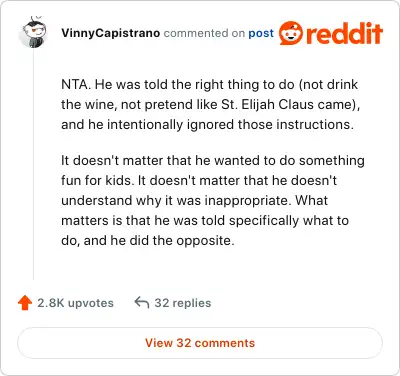Open the 32 replies link
This screenshot has height=376, width=400.
(x=183, y=303)
